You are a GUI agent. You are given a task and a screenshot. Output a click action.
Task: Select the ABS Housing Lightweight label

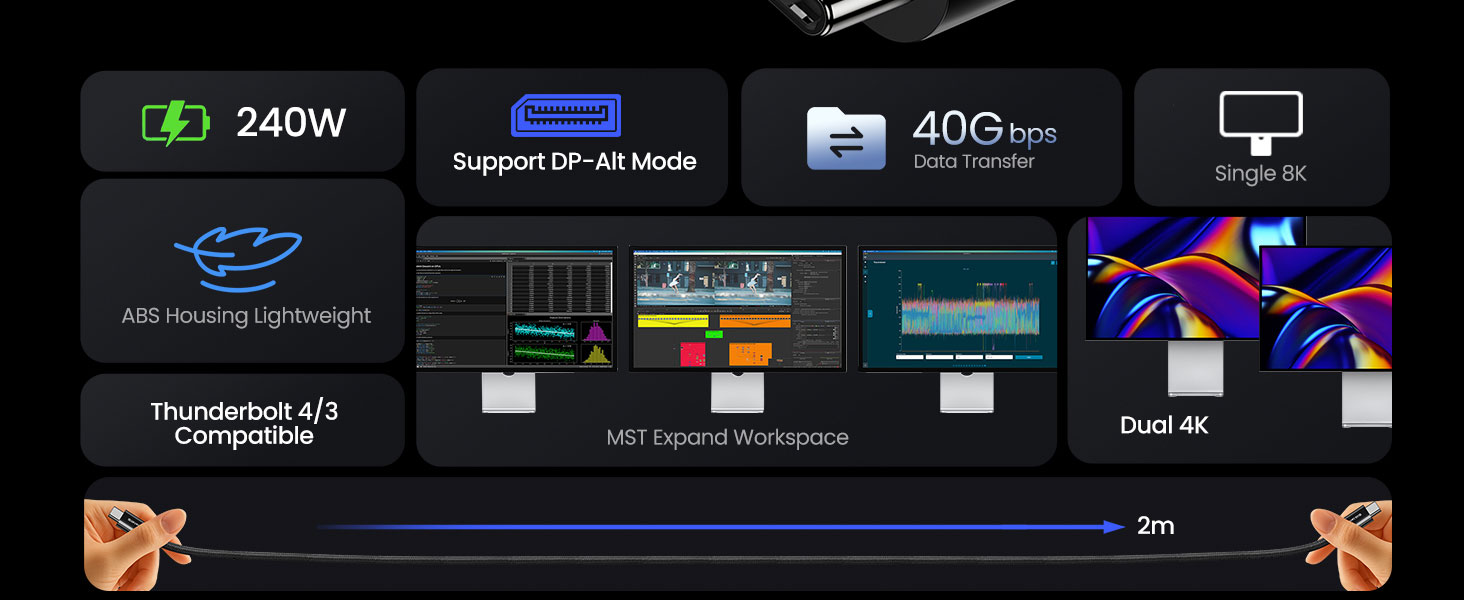coord(246,316)
